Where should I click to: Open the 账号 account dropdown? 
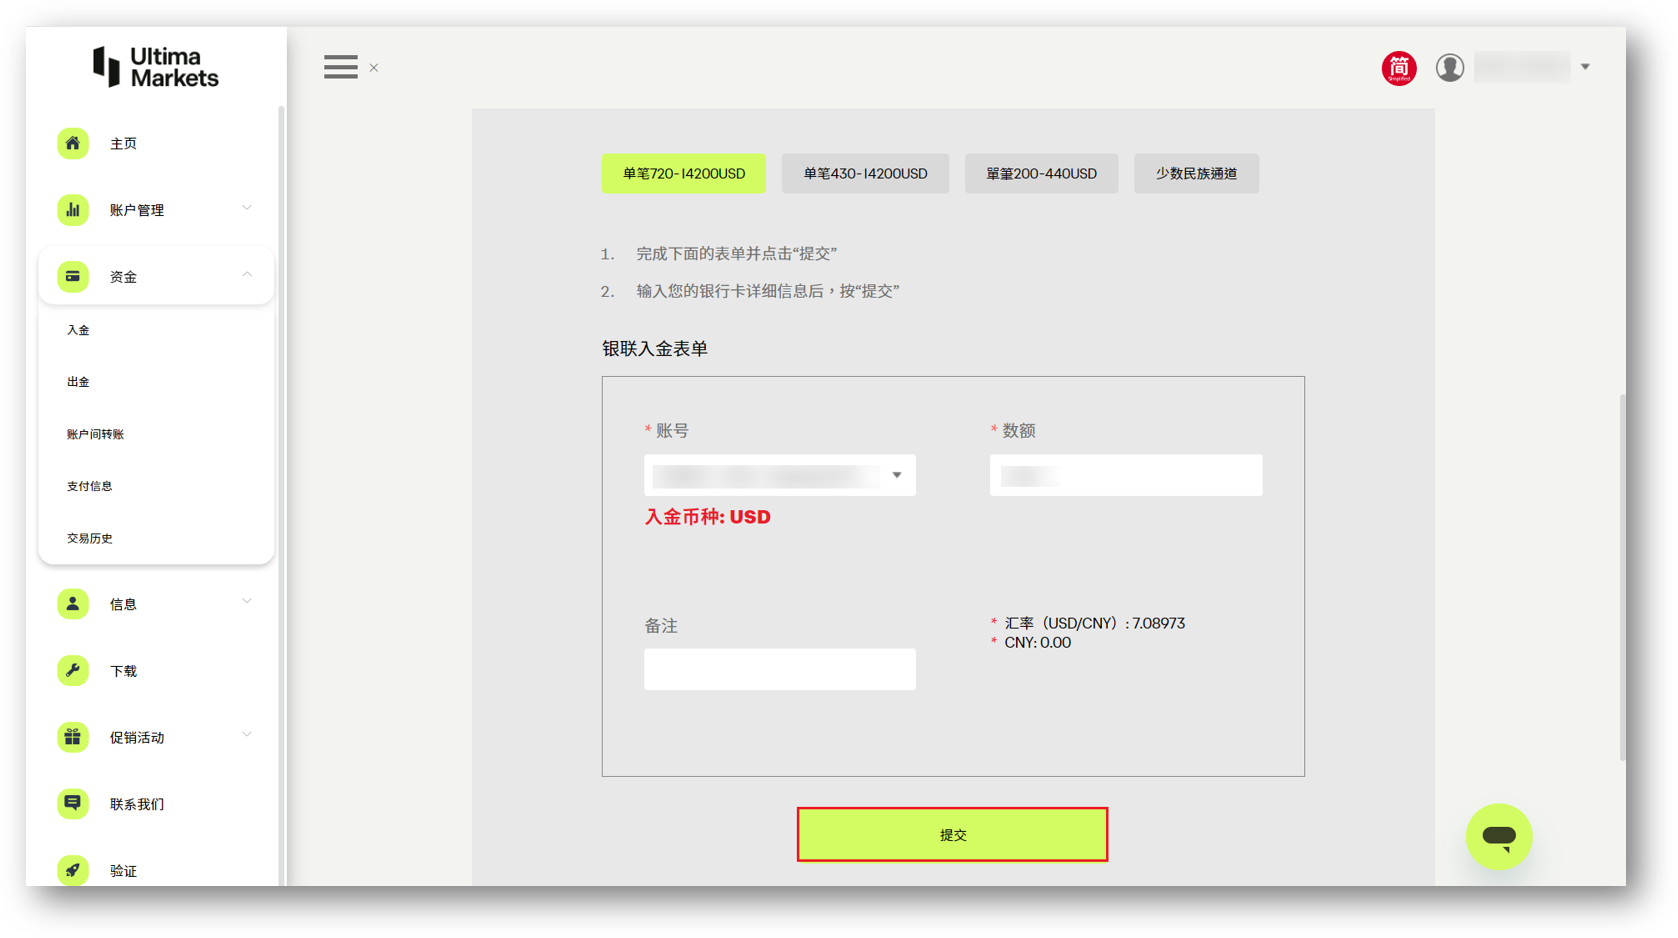[x=780, y=475]
